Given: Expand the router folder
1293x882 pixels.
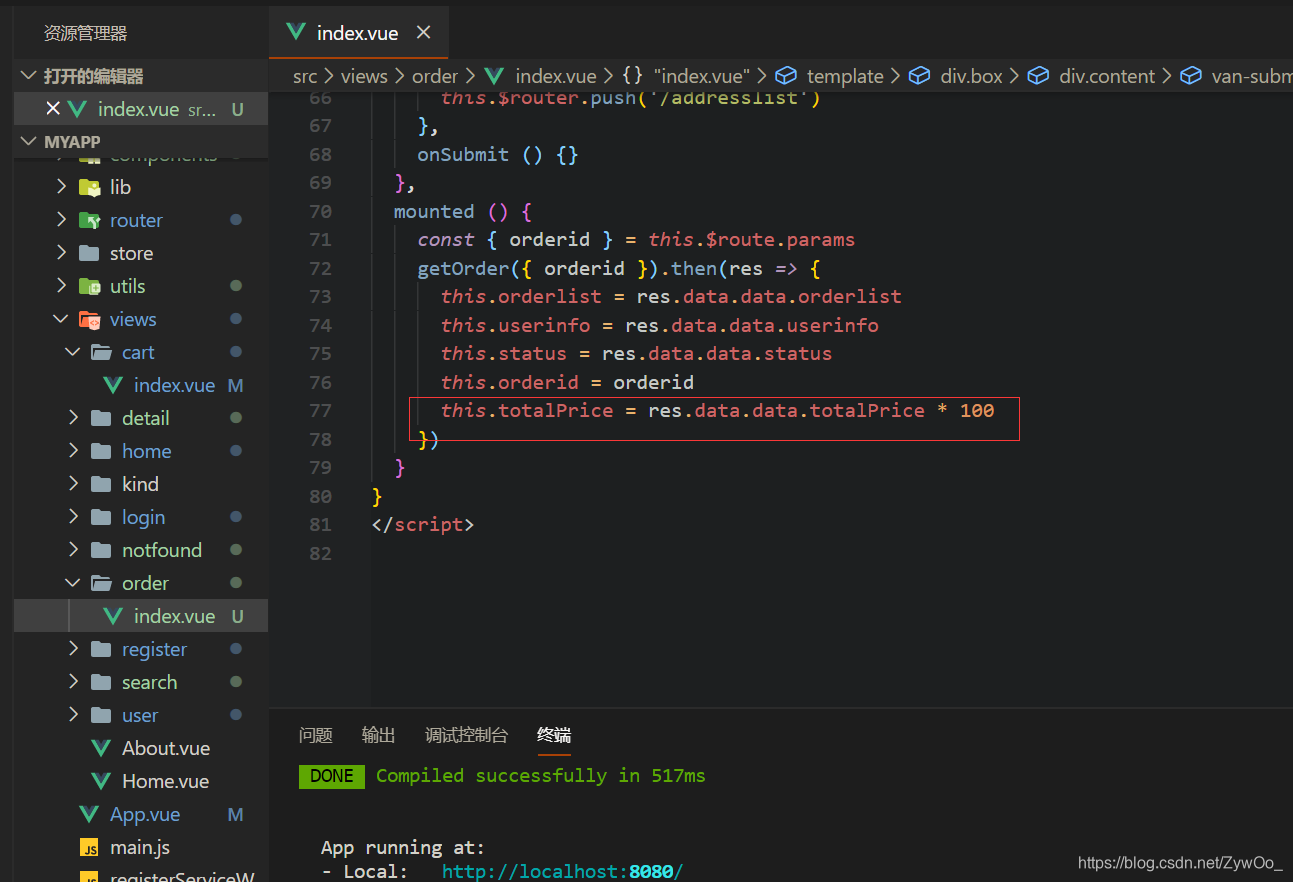Looking at the screenshot, I should (62, 220).
